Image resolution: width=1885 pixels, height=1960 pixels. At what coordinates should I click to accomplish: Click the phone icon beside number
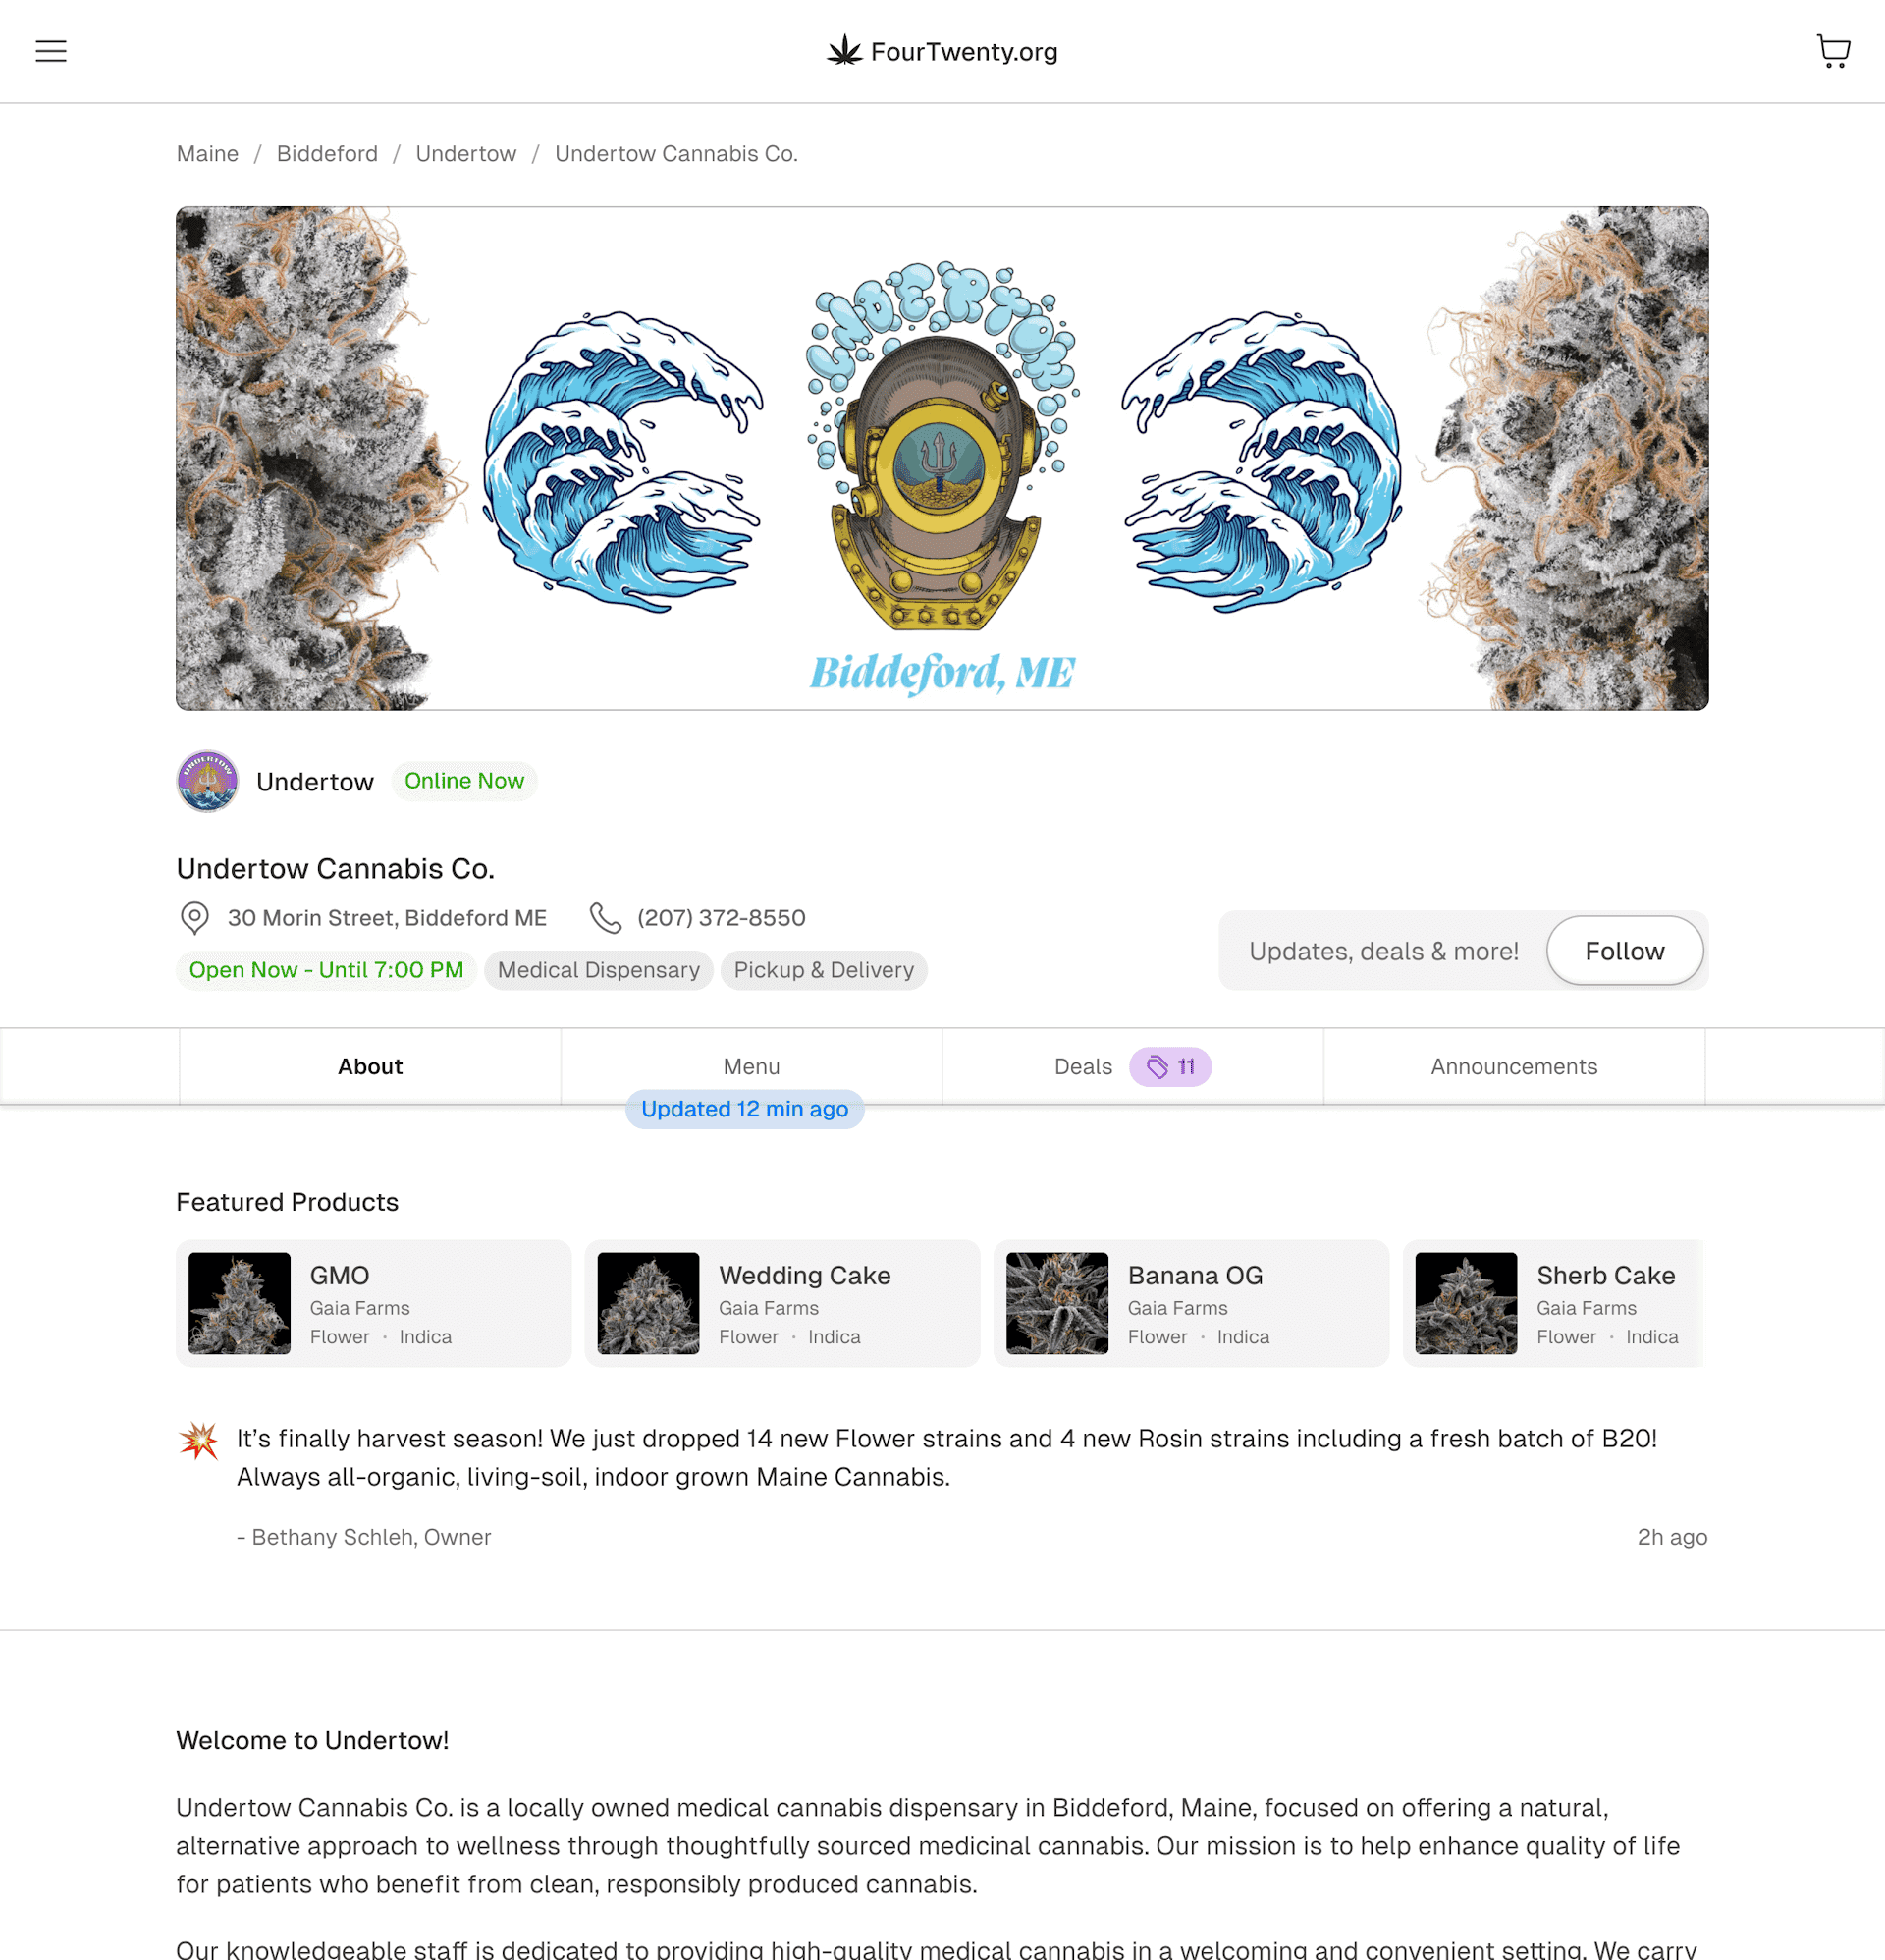[x=605, y=918]
